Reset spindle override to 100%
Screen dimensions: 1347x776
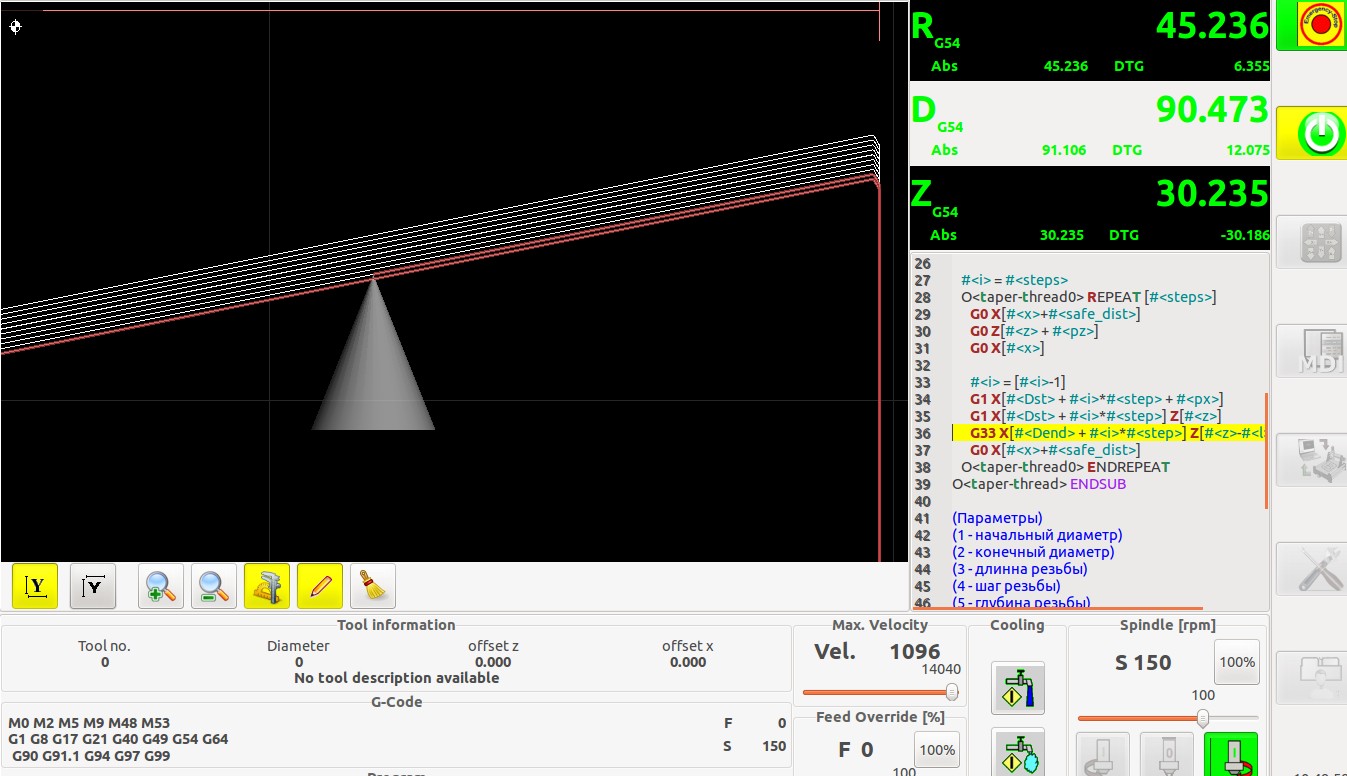coord(1236,662)
